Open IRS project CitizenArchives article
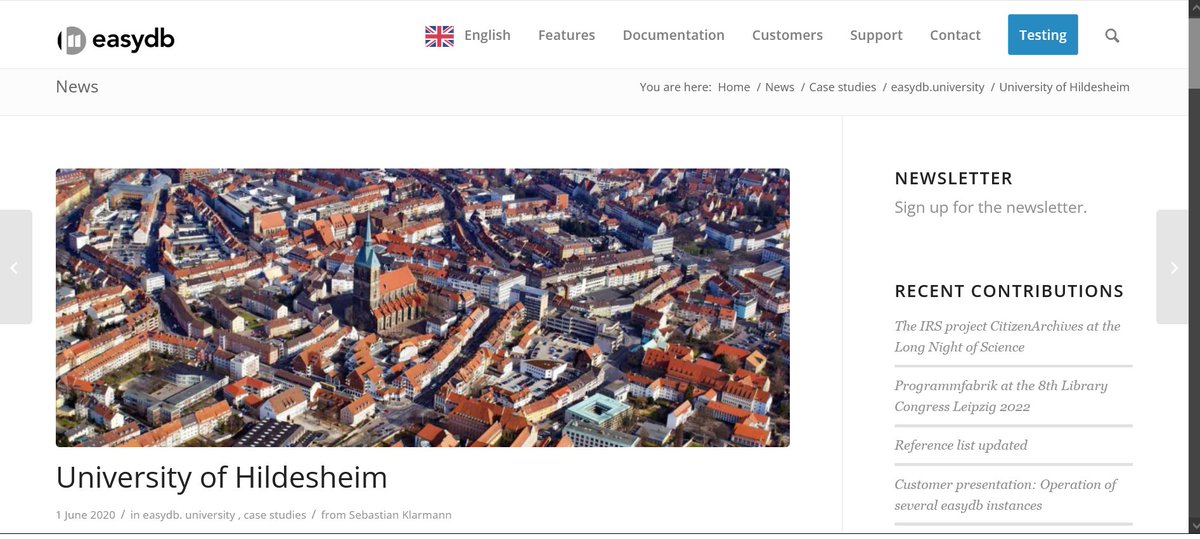This screenshot has width=1200, height=539. point(1007,336)
